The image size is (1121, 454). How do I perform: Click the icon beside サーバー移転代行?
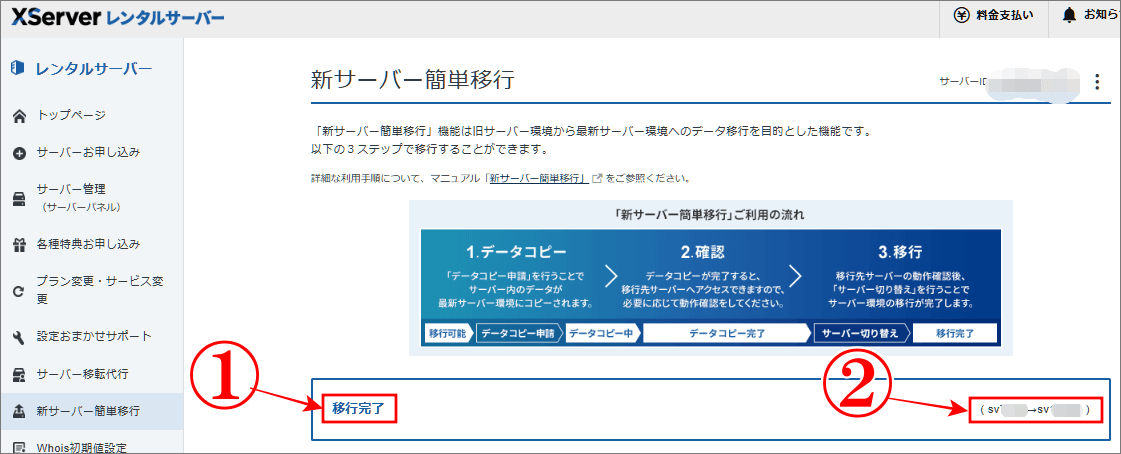(20, 375)
